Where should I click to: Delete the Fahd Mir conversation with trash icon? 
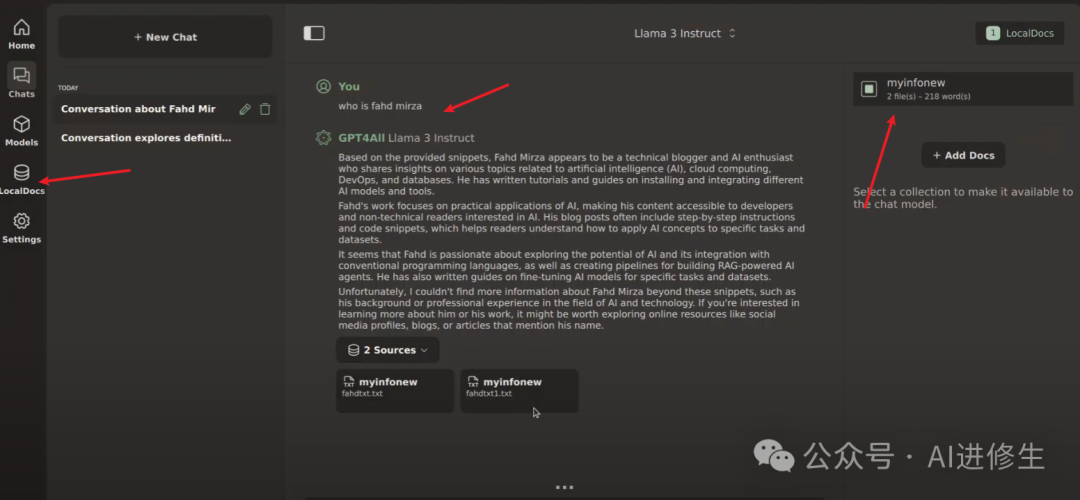(x=265, y=109)
